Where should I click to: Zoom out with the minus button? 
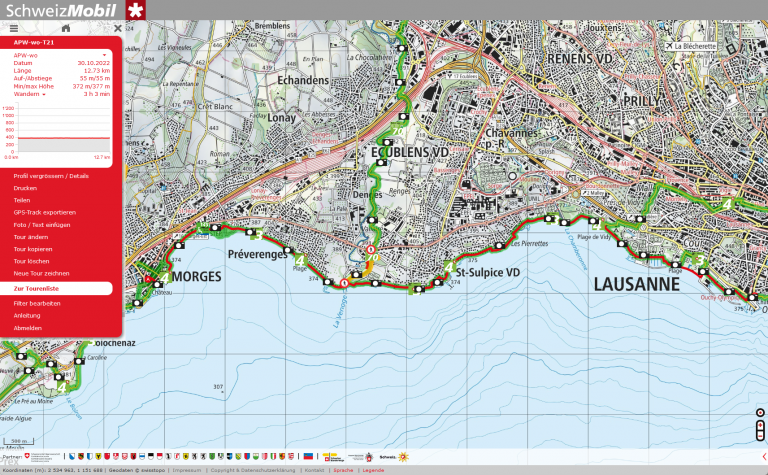tap(760, 437)
